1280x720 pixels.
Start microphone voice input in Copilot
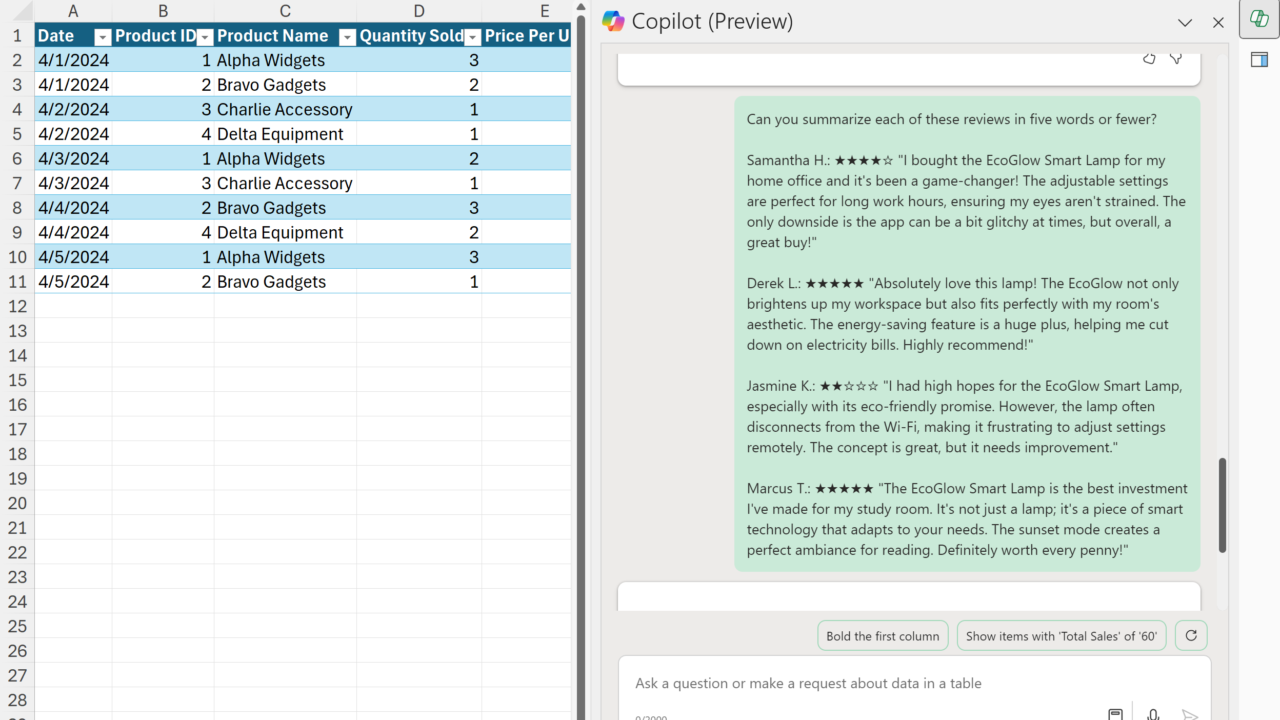[1153, 714]
